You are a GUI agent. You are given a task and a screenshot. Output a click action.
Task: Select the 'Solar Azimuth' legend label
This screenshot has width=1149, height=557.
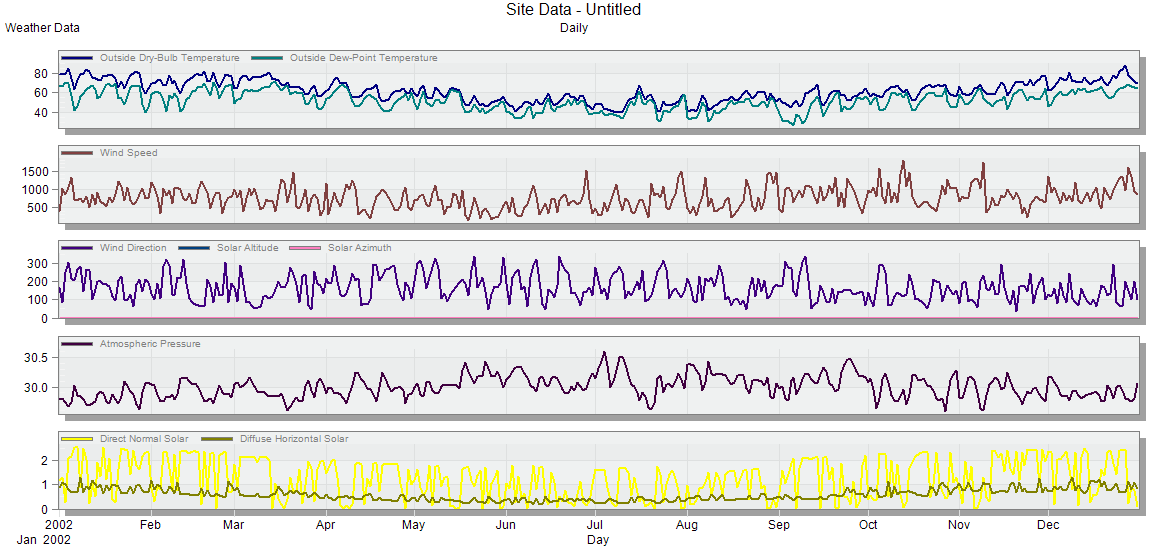click(x=359, y=248)
